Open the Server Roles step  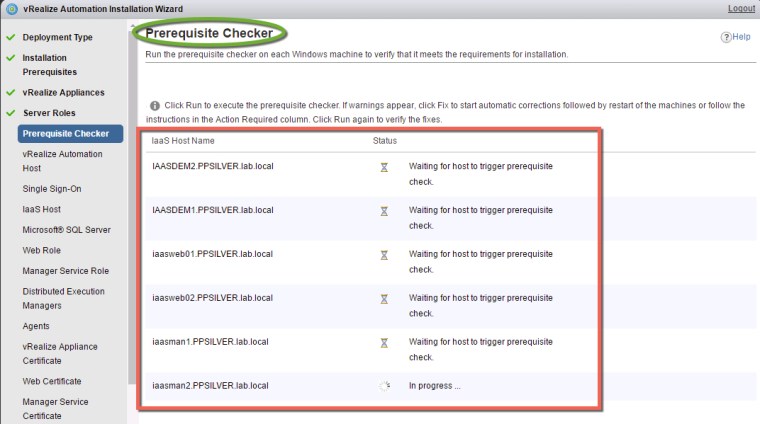49,113
